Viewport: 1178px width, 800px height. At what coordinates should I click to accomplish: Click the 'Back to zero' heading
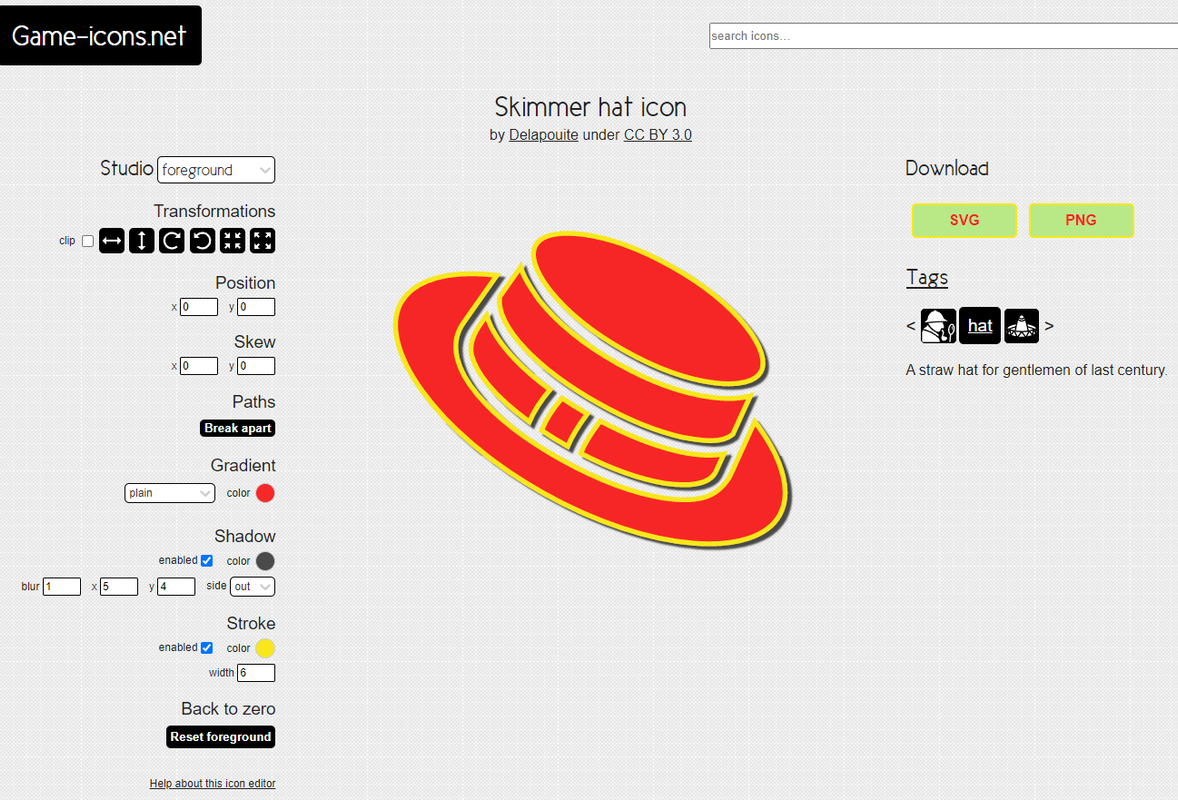[x=228, y=709]
